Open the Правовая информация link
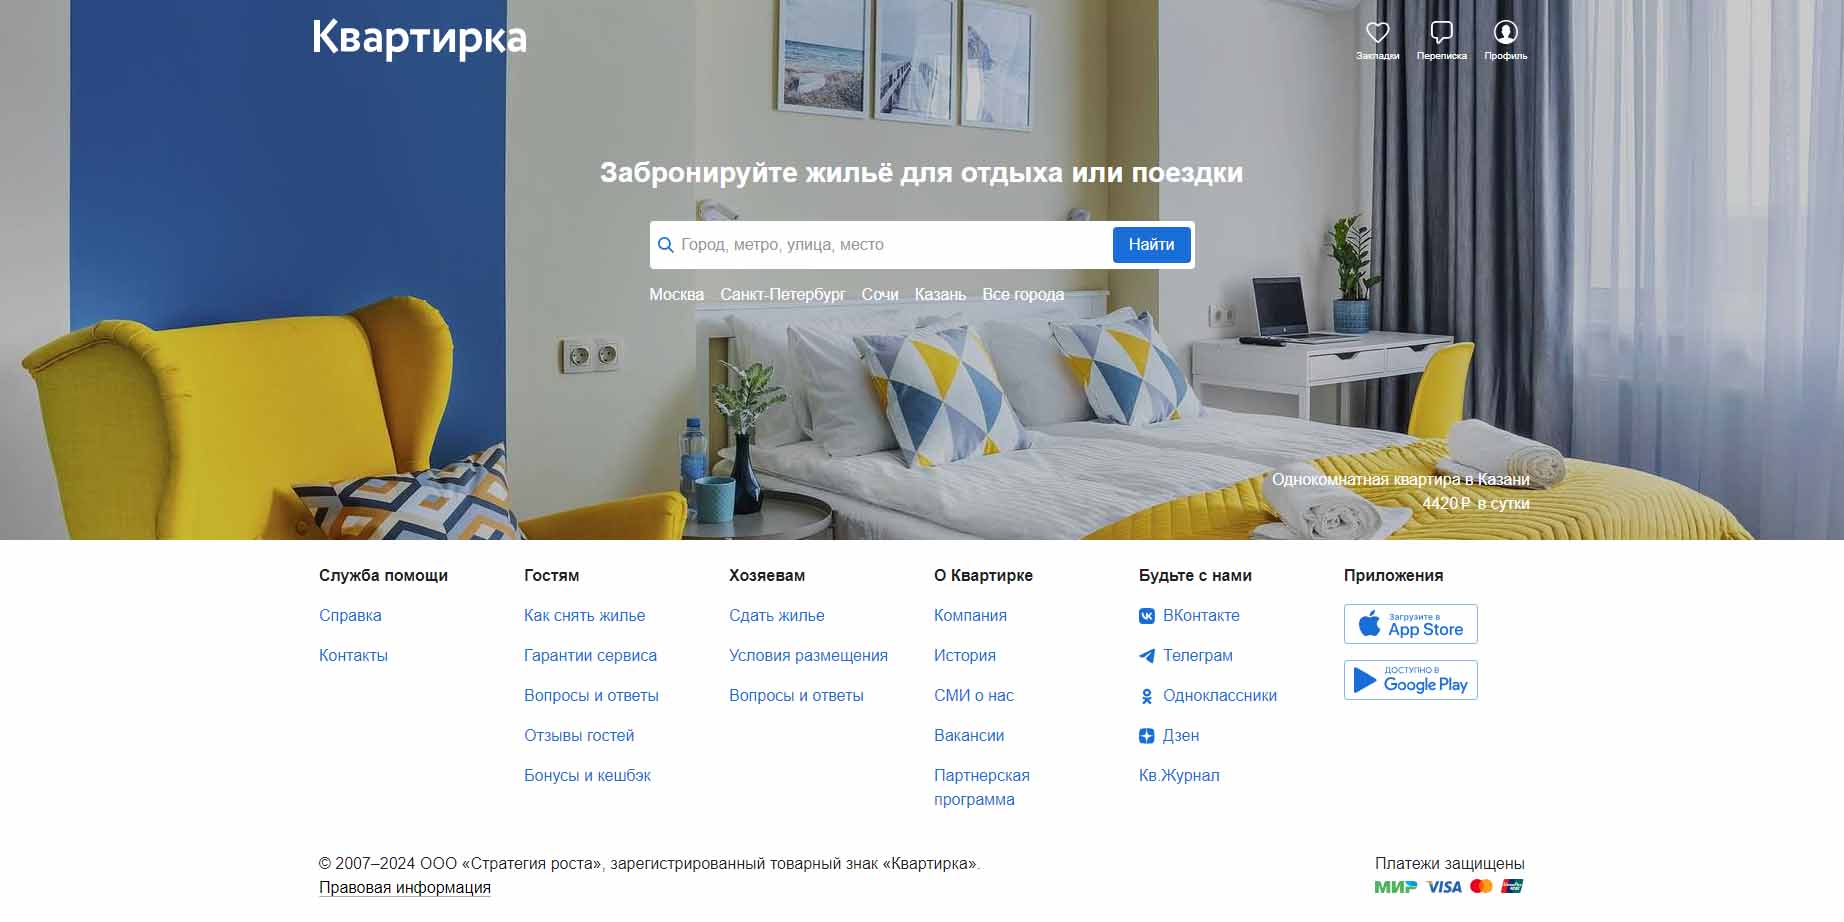The height and width of the screenshot is (922, 1844). [405, 888]
